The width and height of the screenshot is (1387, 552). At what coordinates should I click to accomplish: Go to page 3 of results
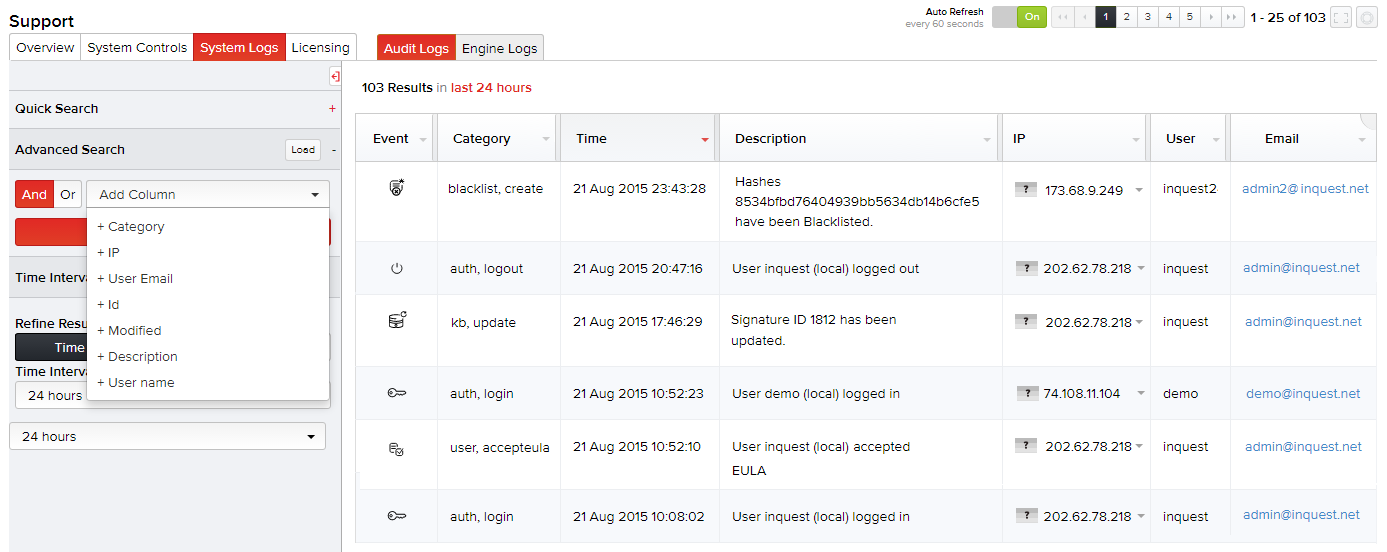(1148, 17)
